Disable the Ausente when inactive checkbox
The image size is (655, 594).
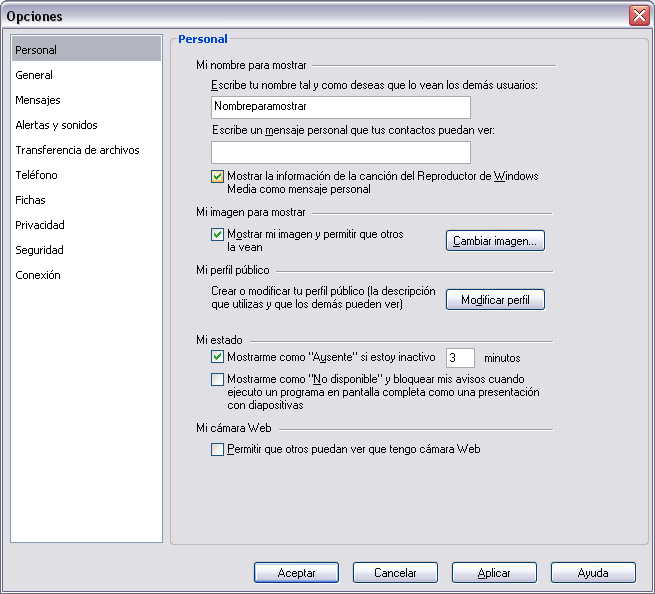(x=217, y=357)
